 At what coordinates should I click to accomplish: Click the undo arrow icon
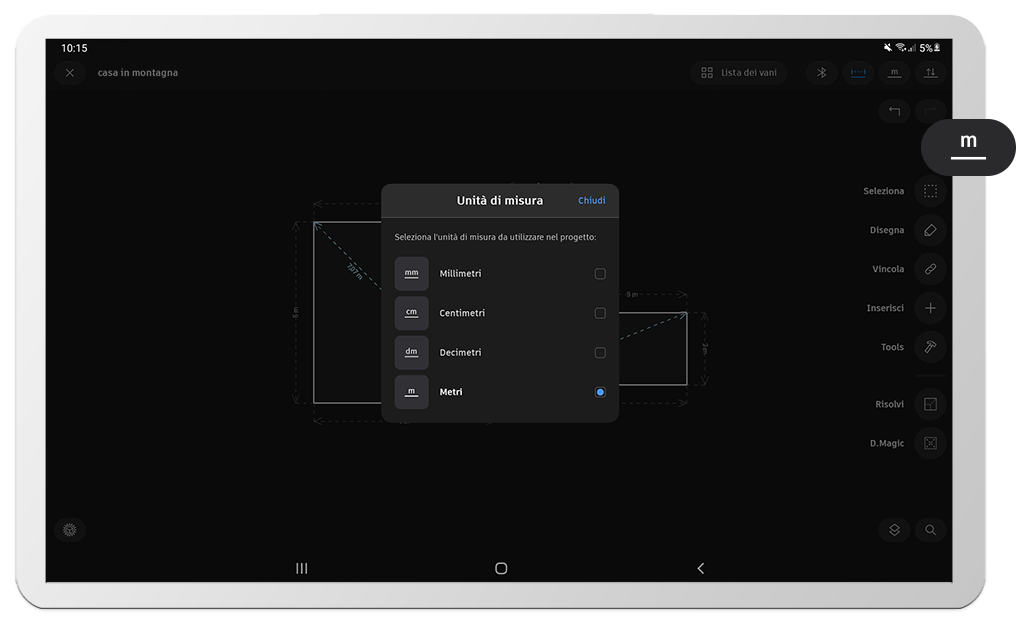pos(894,111)
